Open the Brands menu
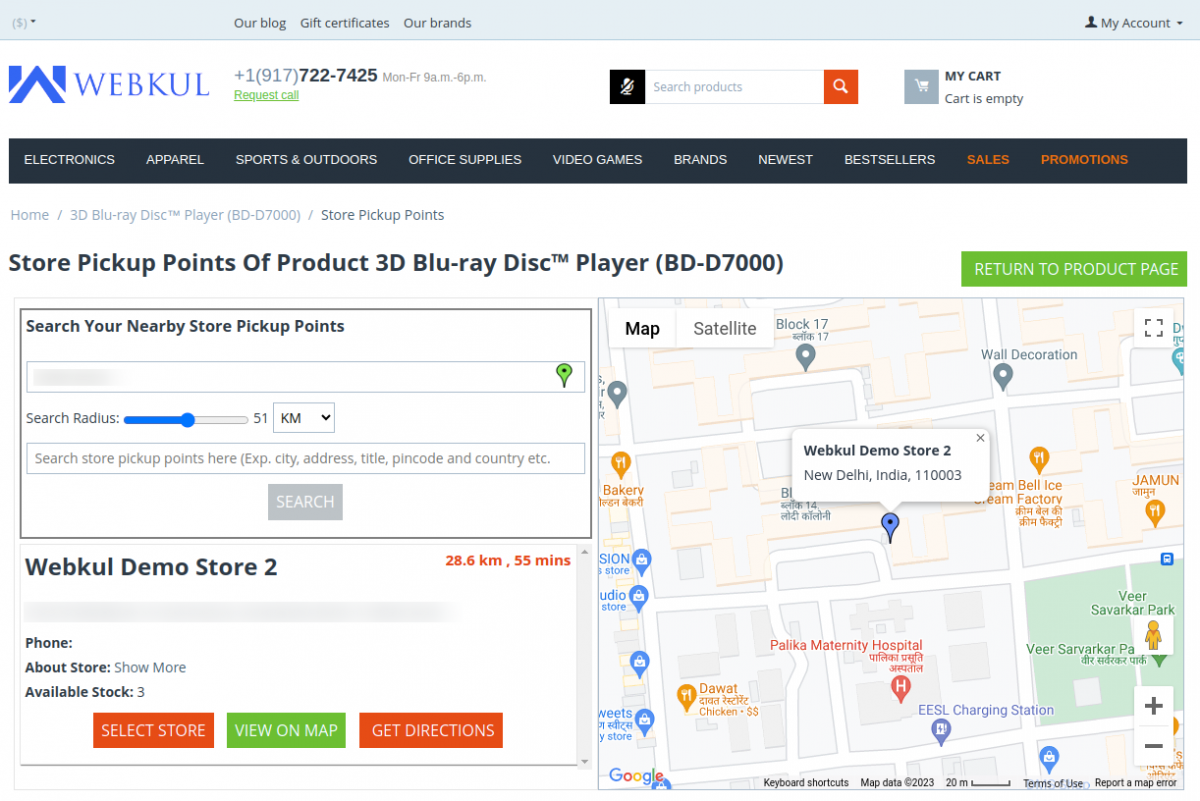Viewport: 1200px width, 801px height. click(700, 160)
